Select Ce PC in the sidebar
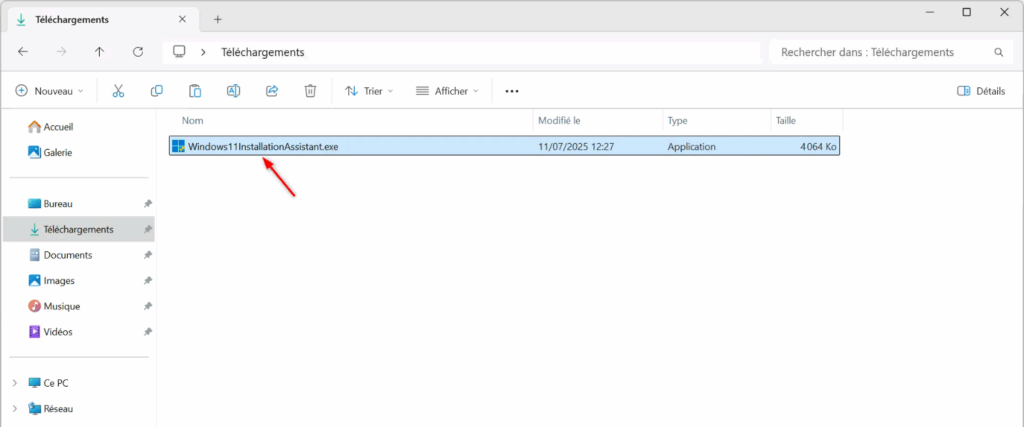1024x427 pixels. 48,383
